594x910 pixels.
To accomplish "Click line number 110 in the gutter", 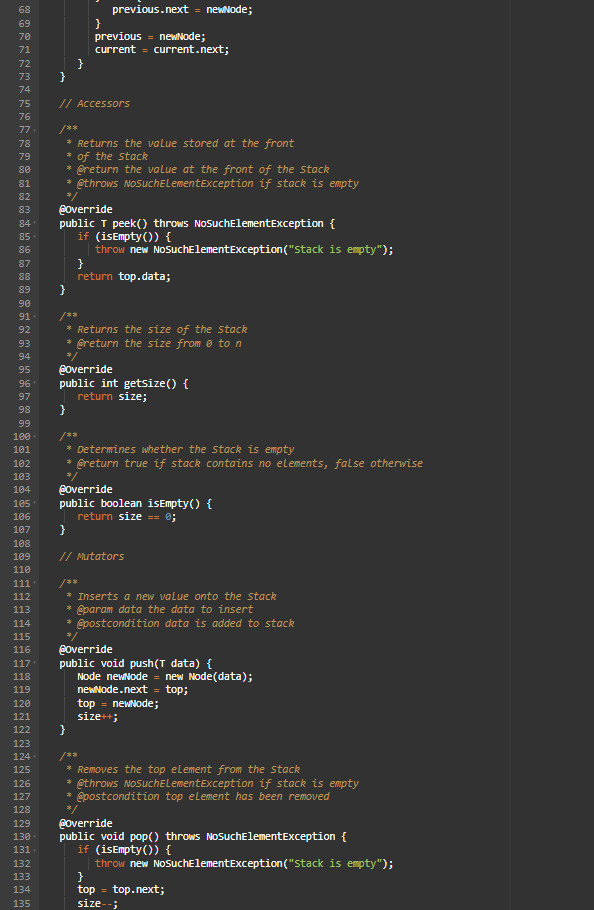I will click(x=21, y=570).
